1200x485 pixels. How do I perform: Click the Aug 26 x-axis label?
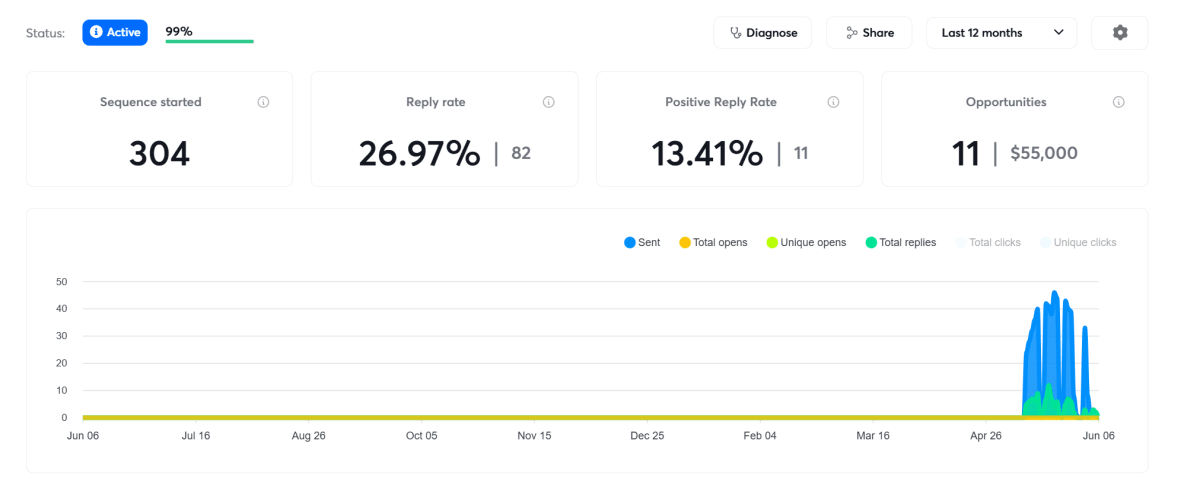308,436
